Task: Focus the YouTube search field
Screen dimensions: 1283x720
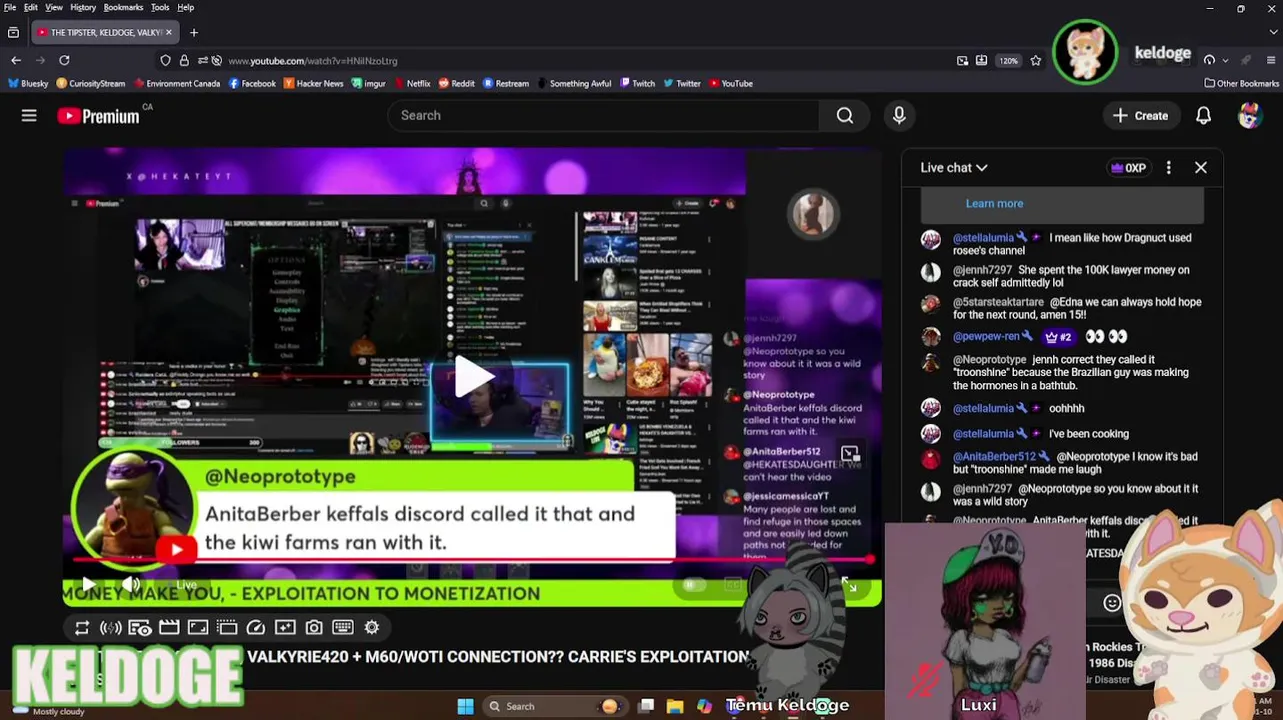Action: (x=603, y=116)
